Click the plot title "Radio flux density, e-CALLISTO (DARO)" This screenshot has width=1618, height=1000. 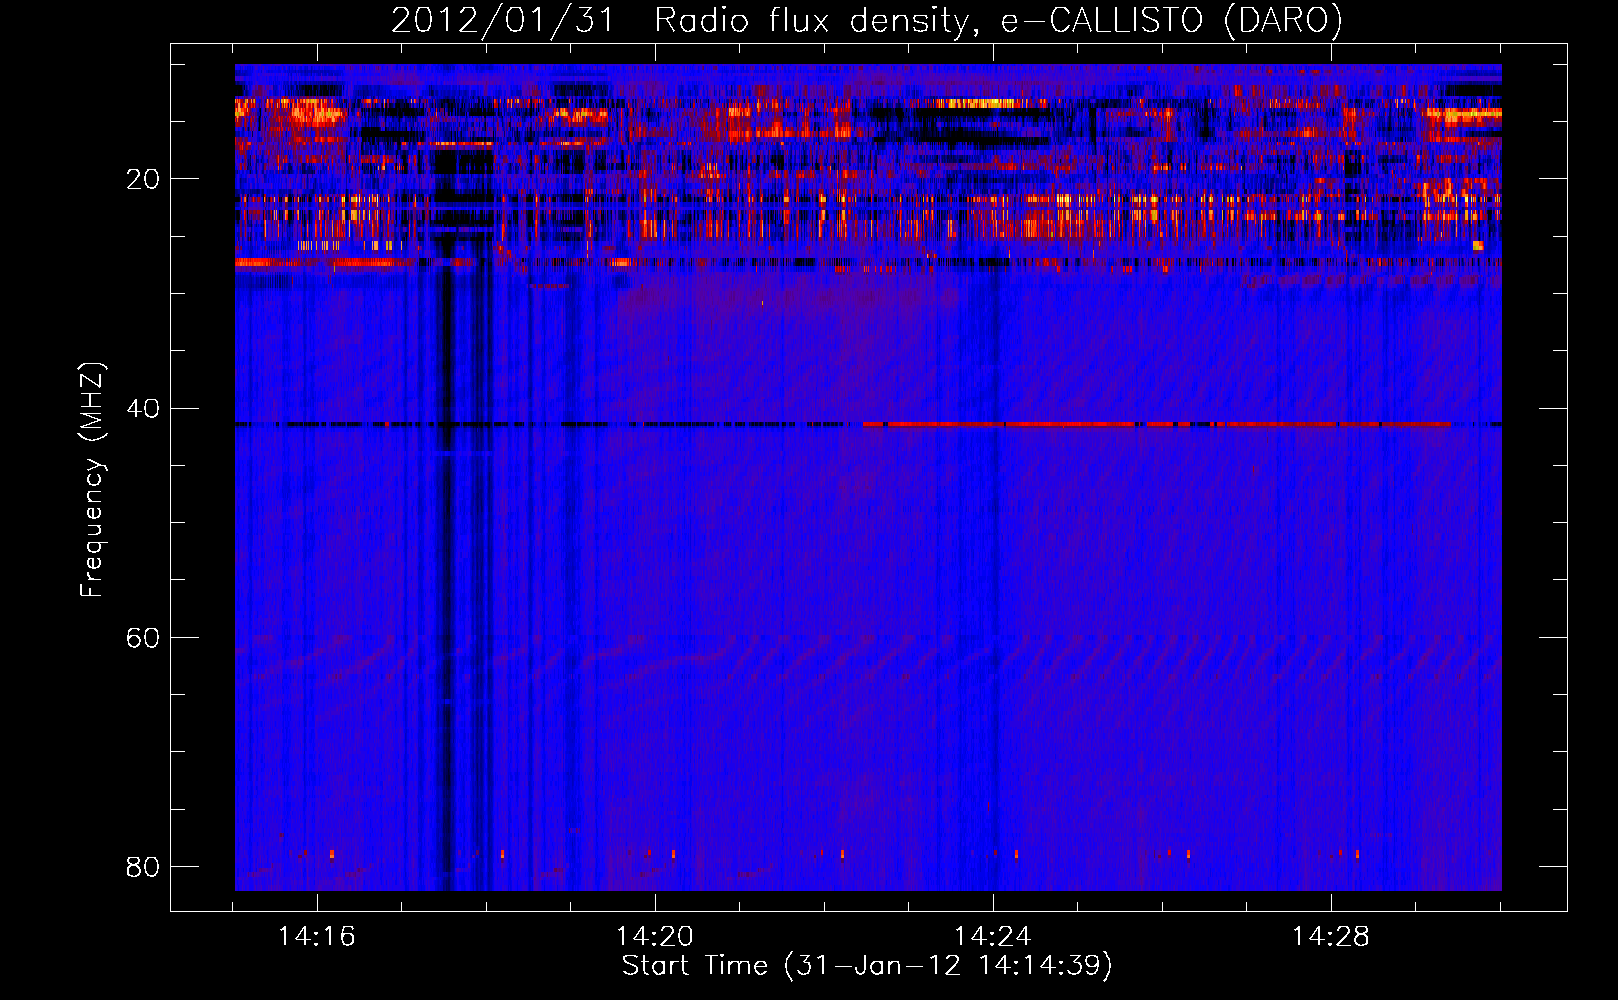(998, 20)
